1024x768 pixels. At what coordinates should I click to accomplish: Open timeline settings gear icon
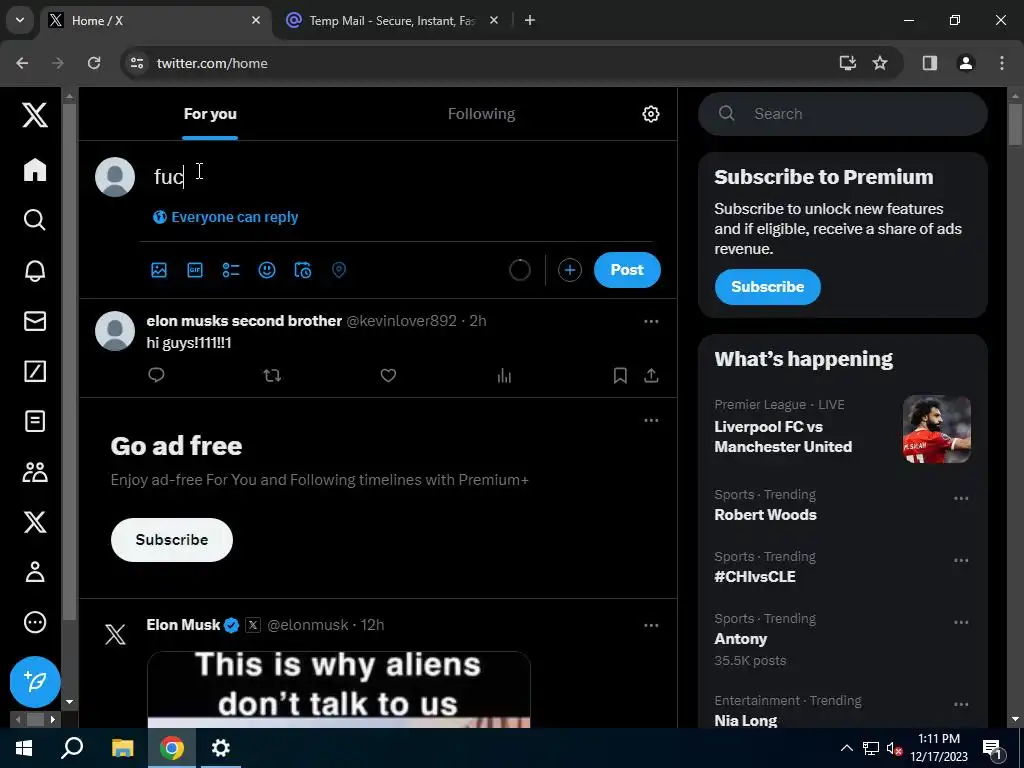(x=650, y=114)
